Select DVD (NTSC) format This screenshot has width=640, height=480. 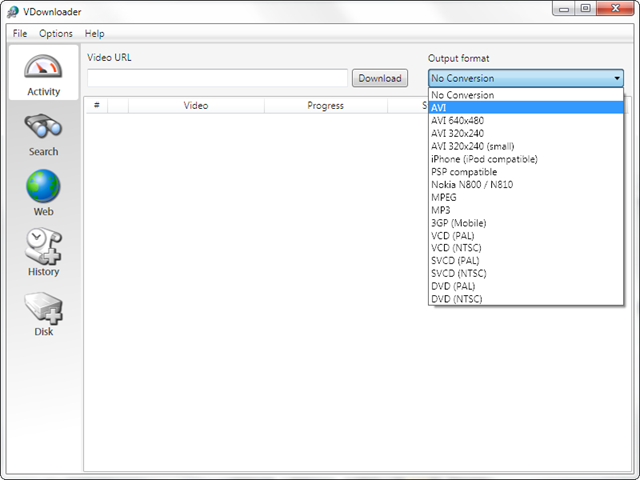tap(526, 299)
